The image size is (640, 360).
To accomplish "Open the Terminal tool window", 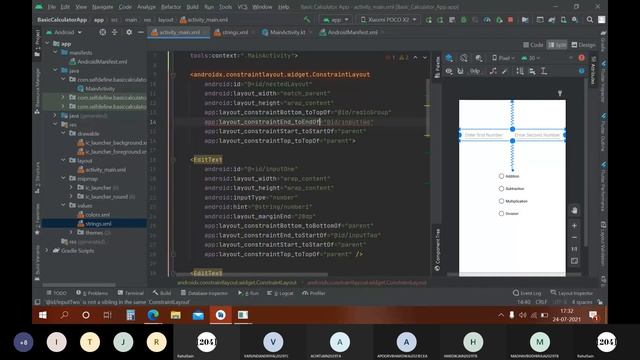I will (131, 293).
